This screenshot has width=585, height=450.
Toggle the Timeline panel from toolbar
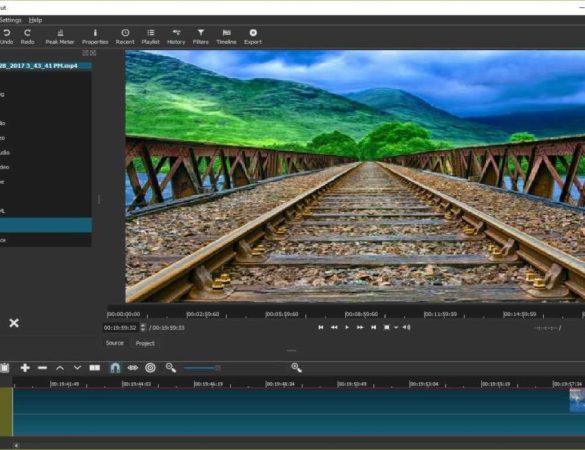[x=226, y=37]
